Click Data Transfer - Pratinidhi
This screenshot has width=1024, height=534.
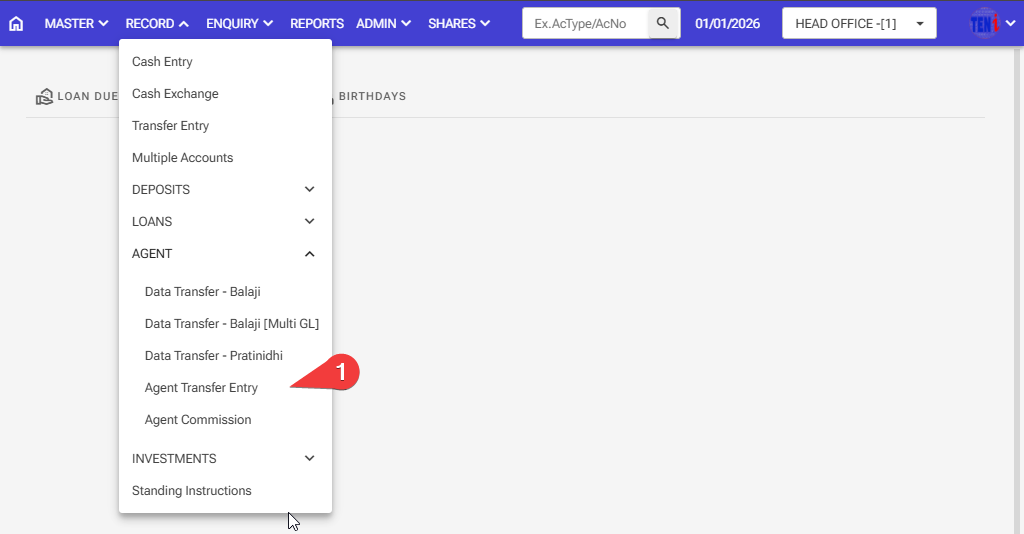pyautogui.click(x=213, y=356)
